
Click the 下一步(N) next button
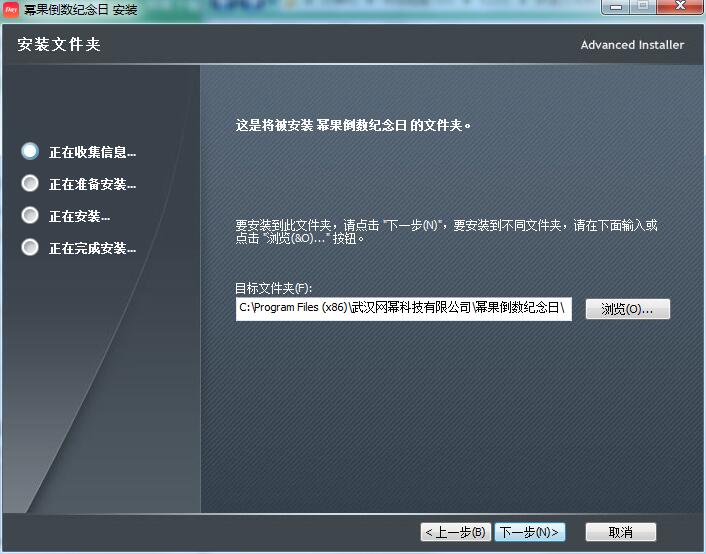point(530,532)
